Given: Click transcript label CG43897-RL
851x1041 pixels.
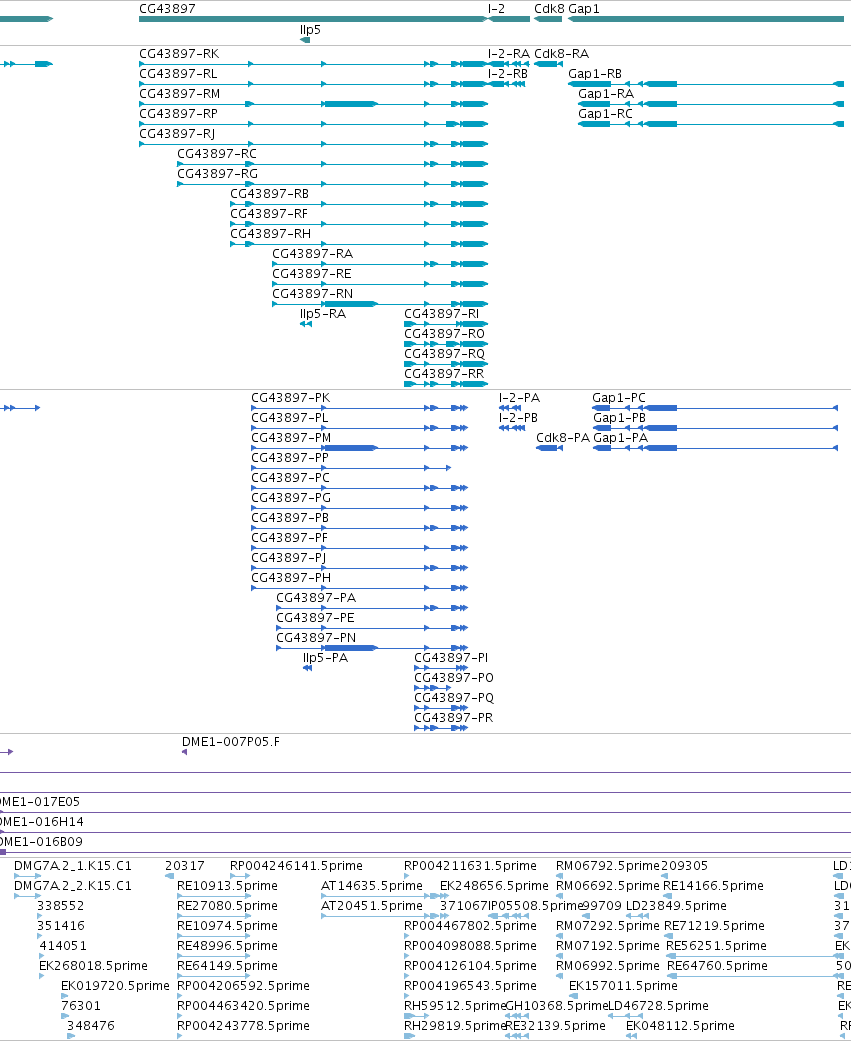Looking at the screenshot, I should (178, 74).
